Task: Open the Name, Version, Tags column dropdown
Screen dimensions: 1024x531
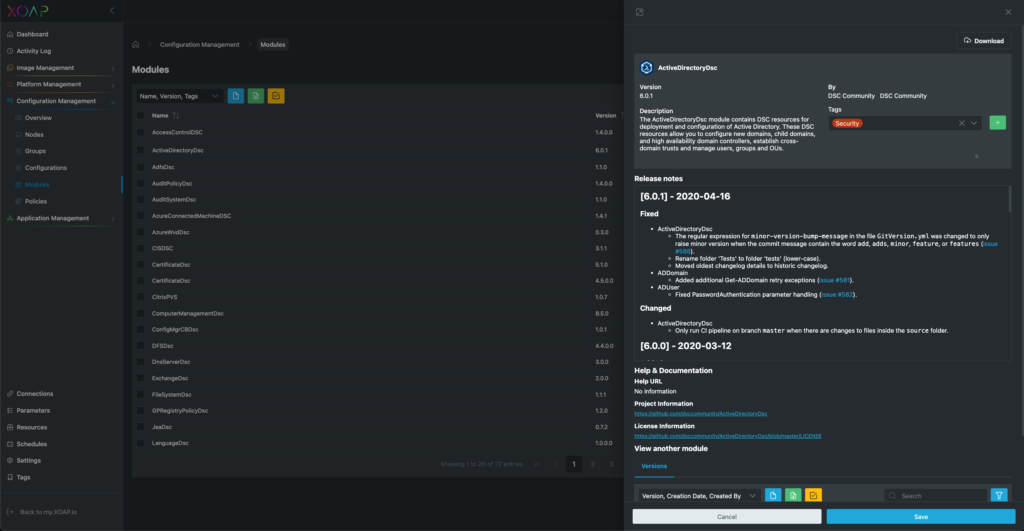Action: point(179,96)
